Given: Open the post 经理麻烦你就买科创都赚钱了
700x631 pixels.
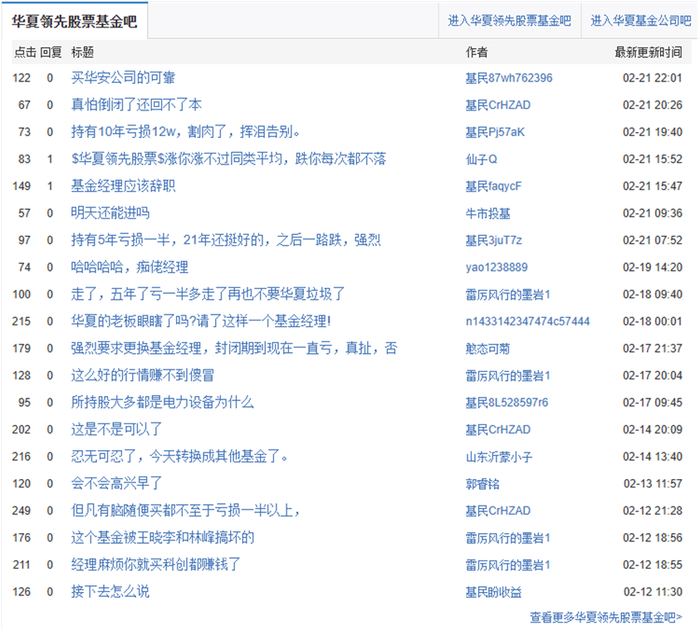Looking at the screenshot, I should [156, 564].
